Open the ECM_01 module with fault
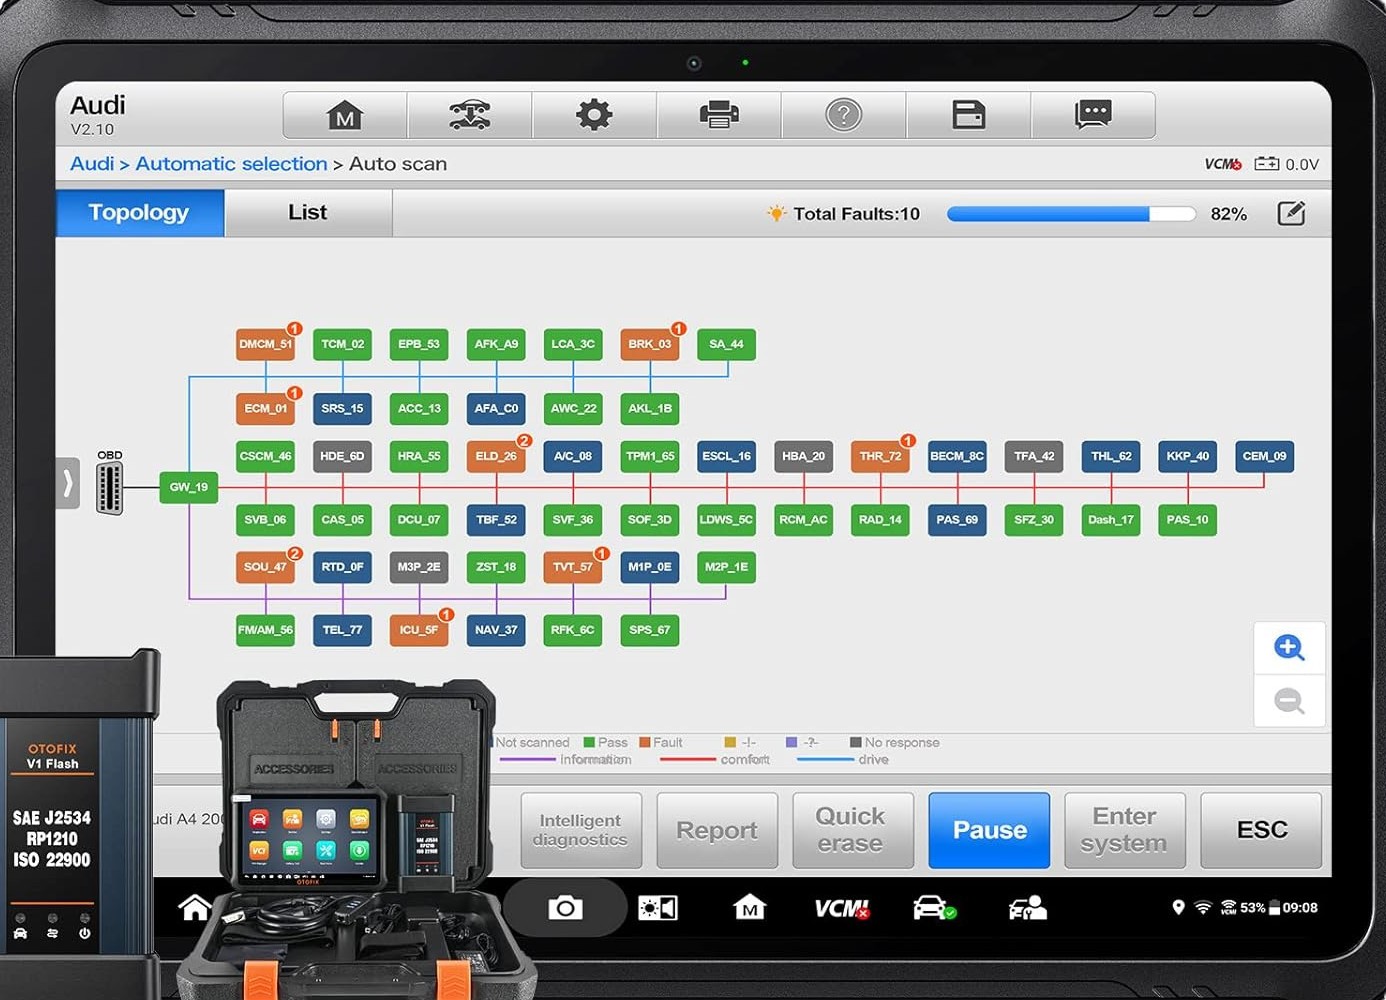Viewport: 1386px width, 1000px height. (266, 409)
